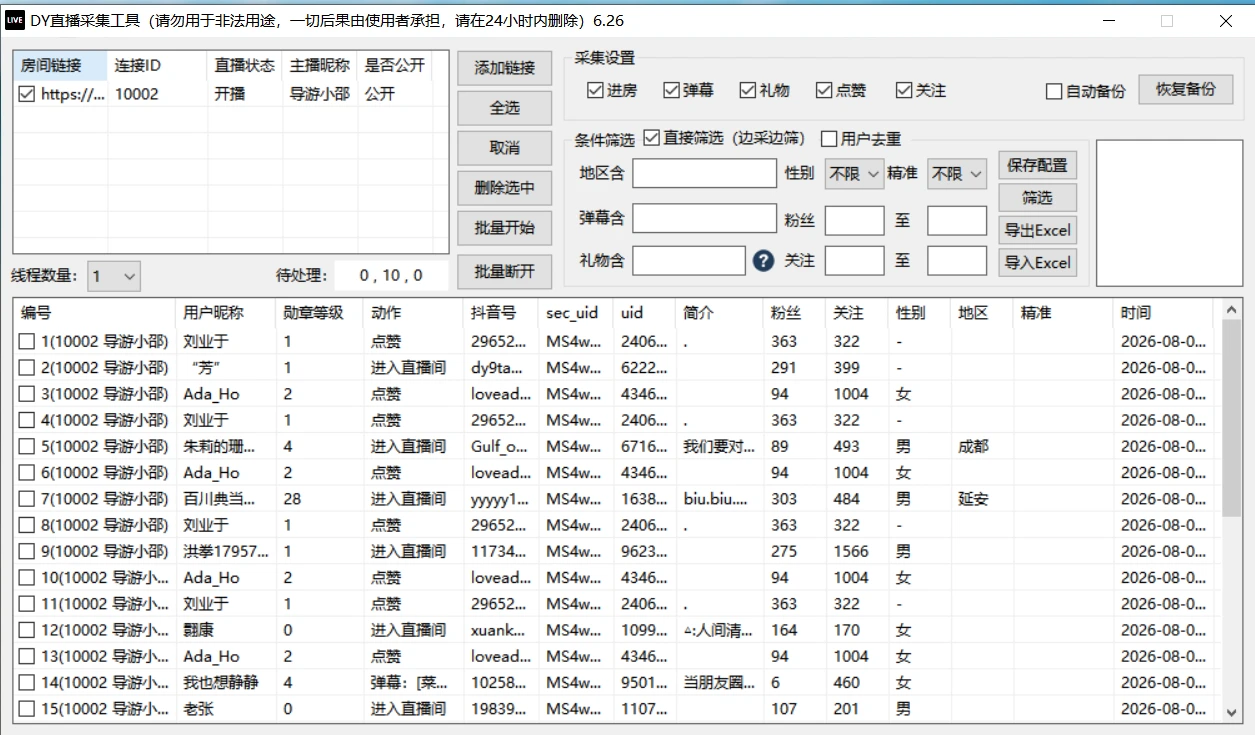This screenshot has height=735, width=1255.
Task: Uncheck the room link row checkbox
Action: [27, 94]
